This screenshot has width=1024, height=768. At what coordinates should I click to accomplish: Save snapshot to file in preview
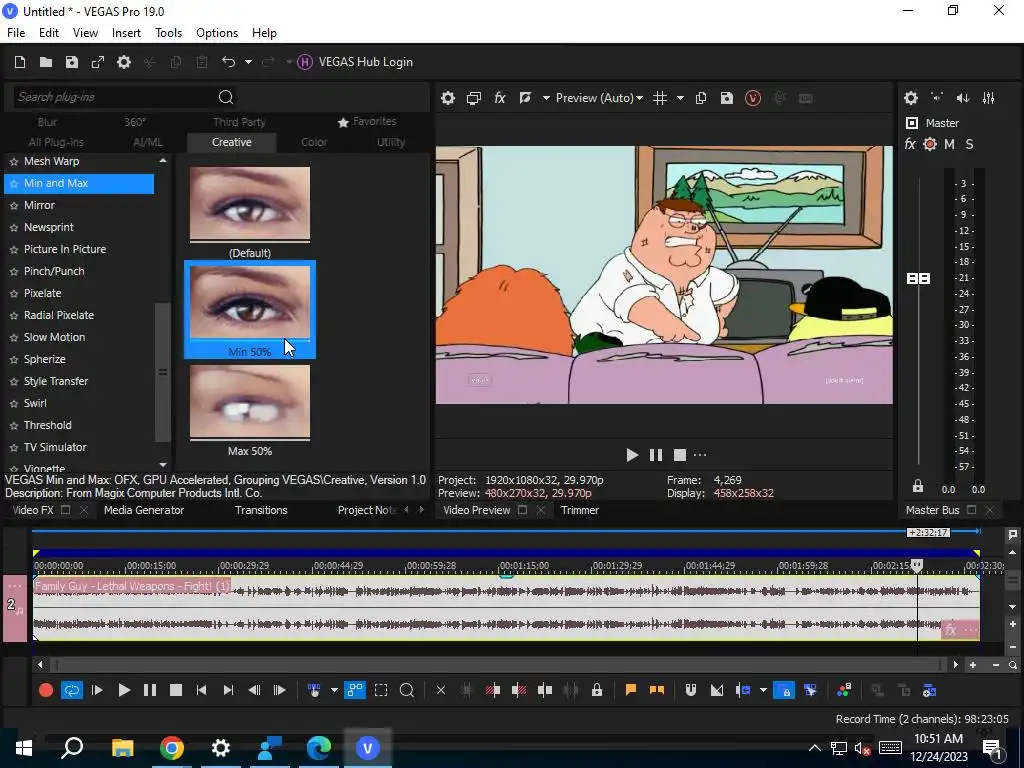coord(727,98)
